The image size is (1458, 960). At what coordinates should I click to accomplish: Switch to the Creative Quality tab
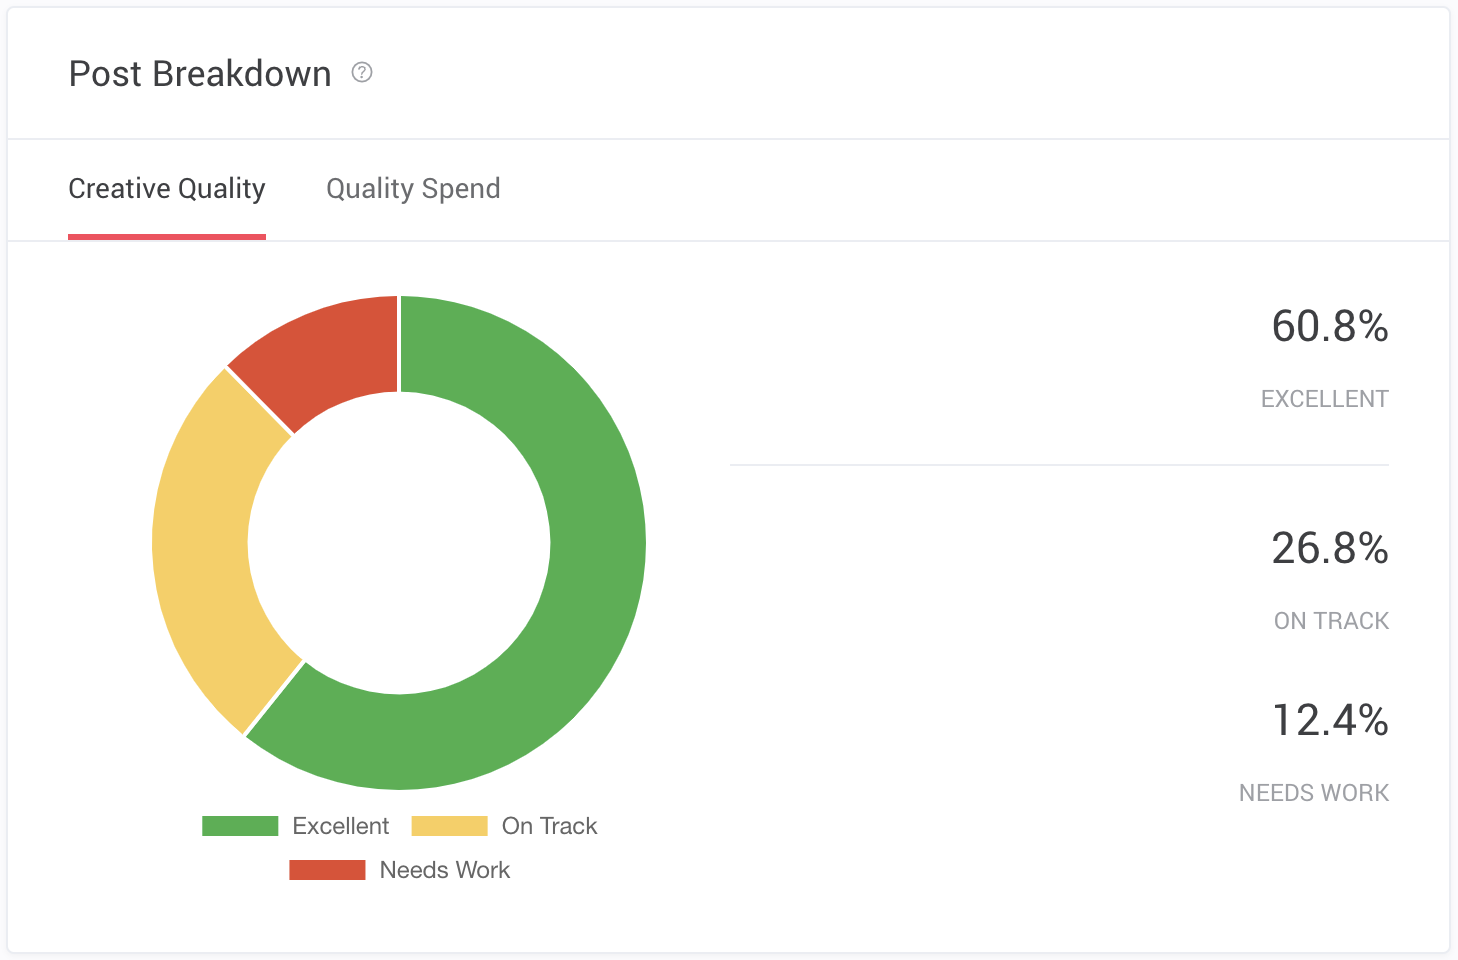167,189
